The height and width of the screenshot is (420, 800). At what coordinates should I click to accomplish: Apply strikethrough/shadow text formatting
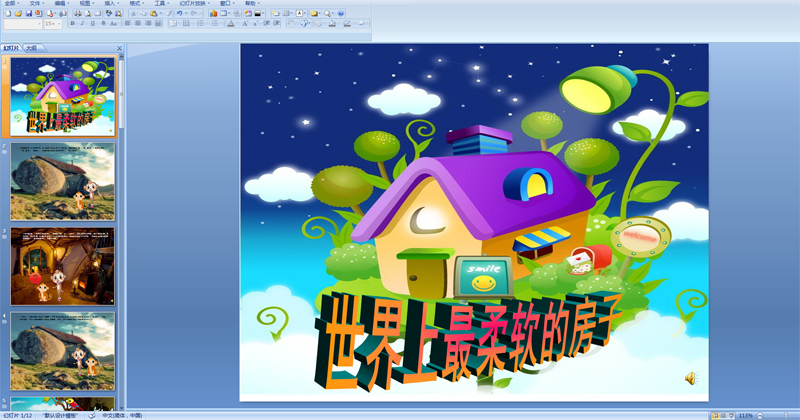(x=104, y=23)
